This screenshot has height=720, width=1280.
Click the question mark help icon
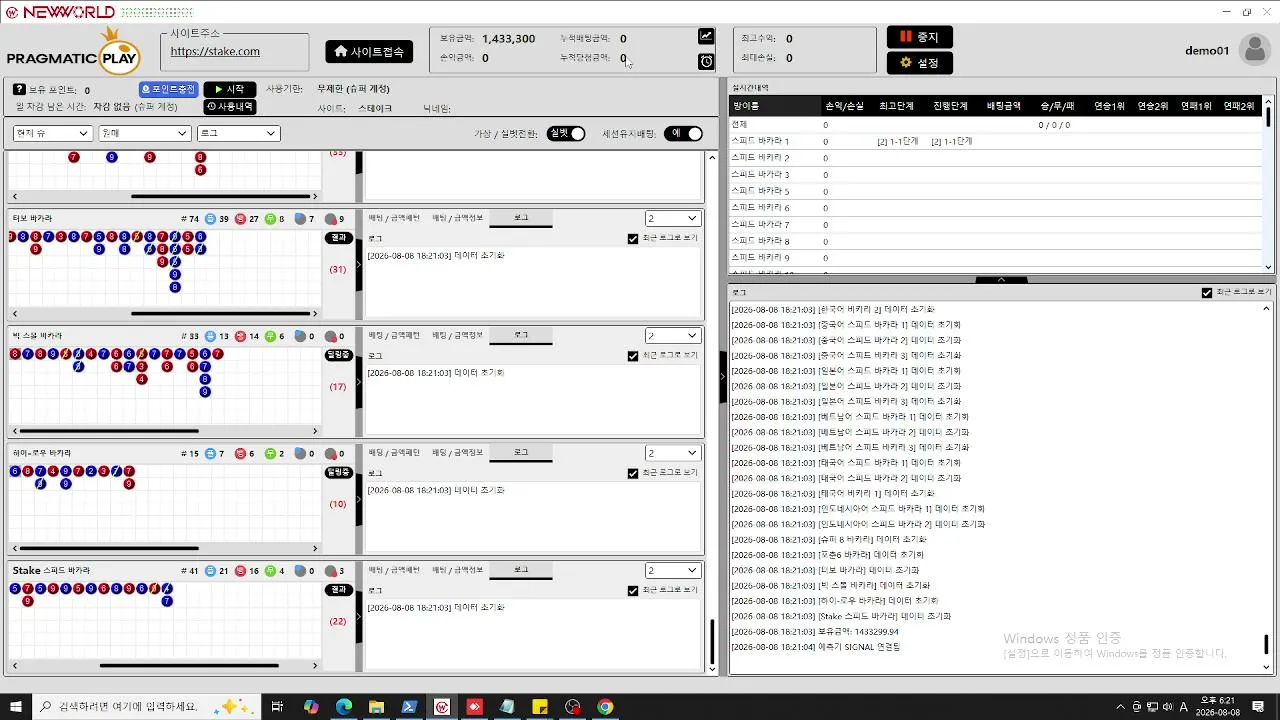[x=18, y=90]
